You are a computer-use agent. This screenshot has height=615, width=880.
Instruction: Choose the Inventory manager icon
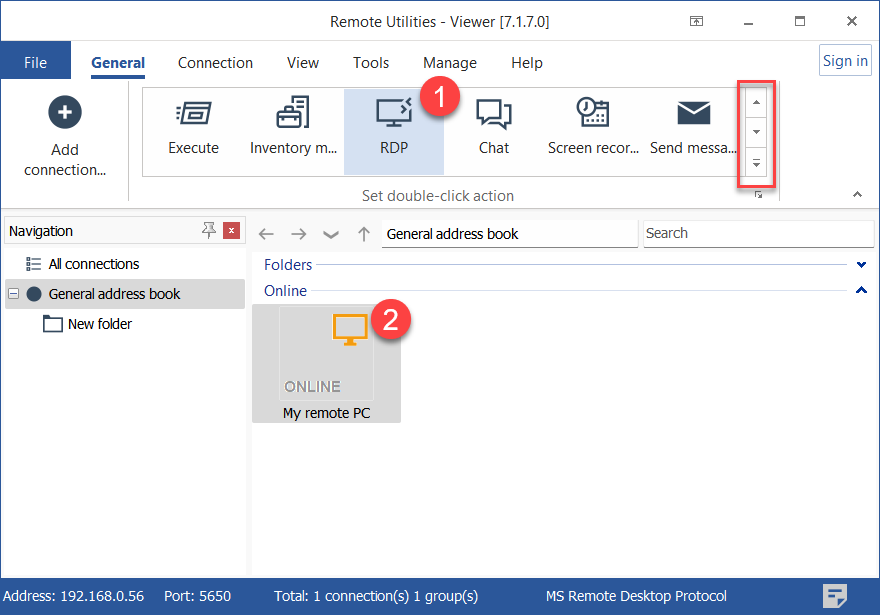point(293,113)
